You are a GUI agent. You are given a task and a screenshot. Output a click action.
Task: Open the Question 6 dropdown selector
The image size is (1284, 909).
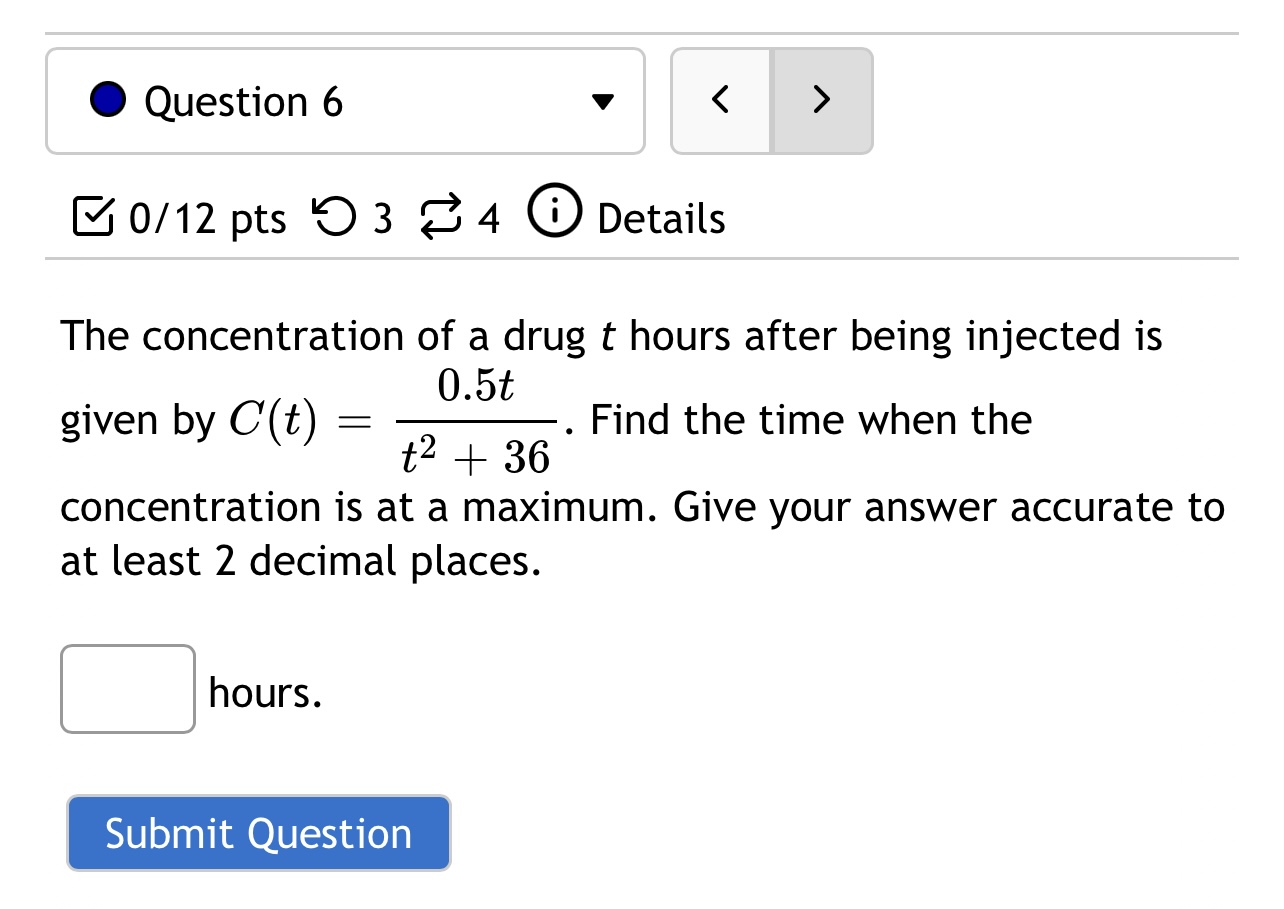tap(345, 100)
